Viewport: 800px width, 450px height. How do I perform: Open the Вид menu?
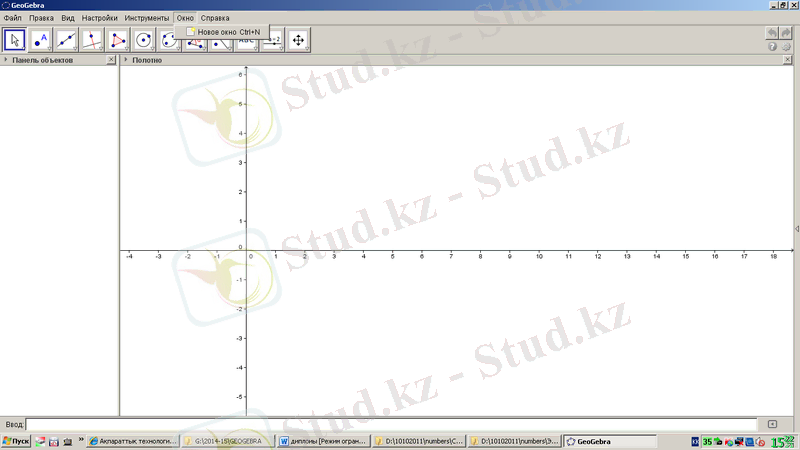click(68, 18)
